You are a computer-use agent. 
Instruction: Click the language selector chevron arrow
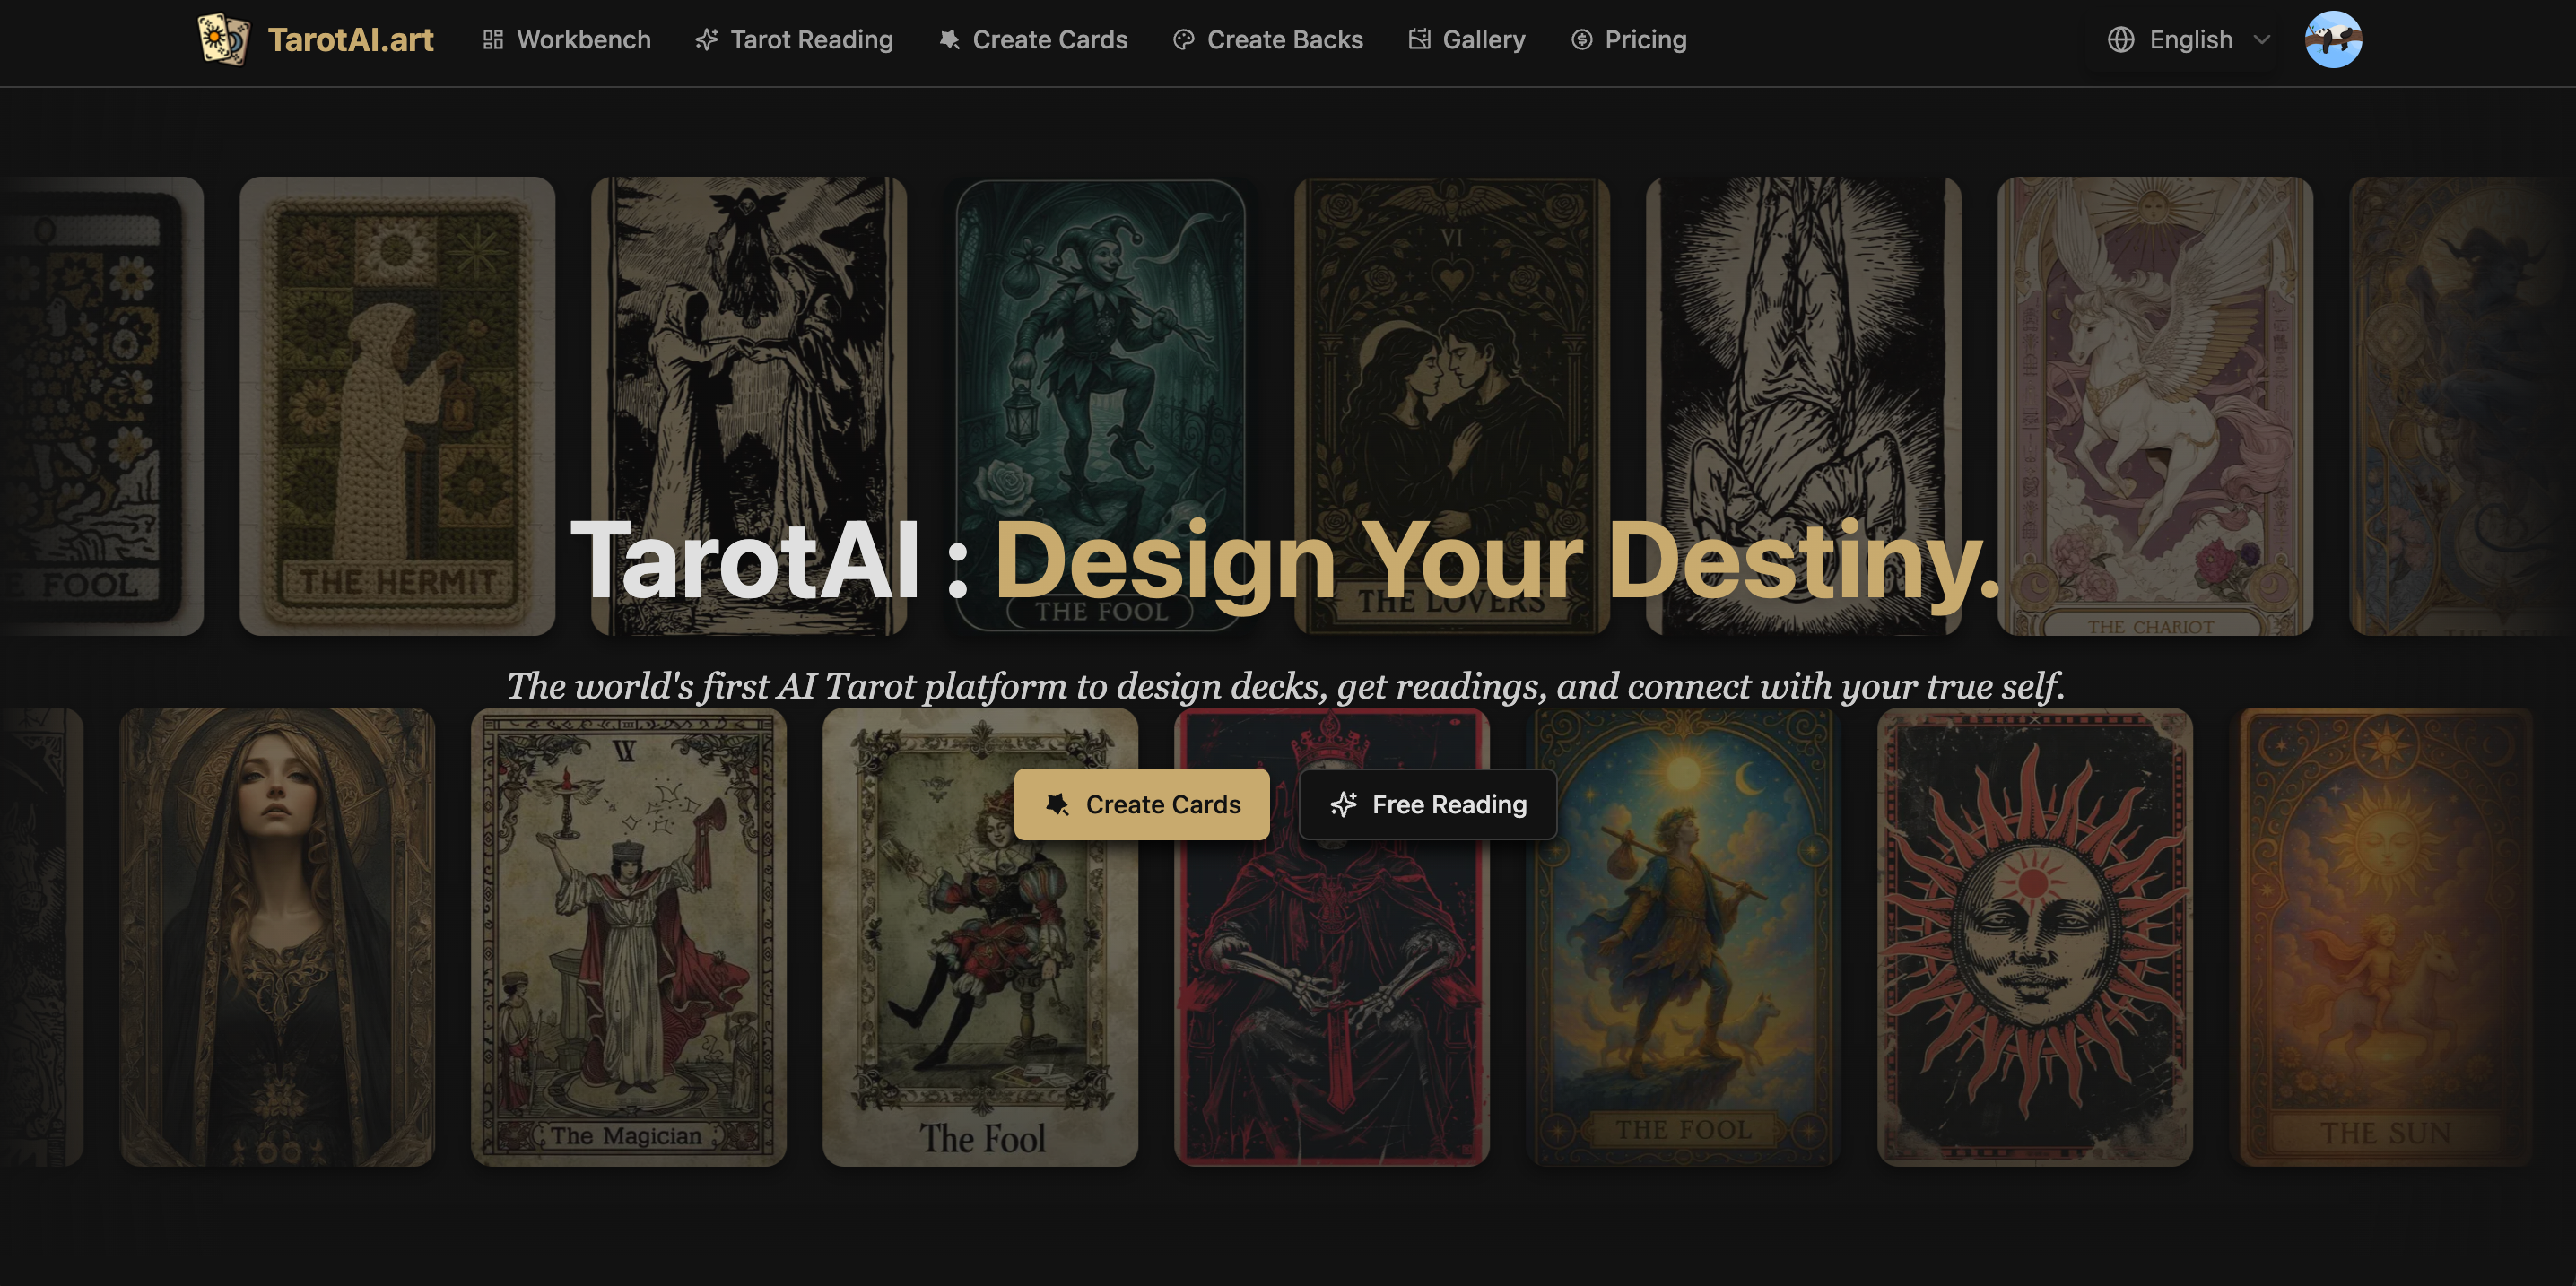pyautogui.click(x=2262, y=40)
